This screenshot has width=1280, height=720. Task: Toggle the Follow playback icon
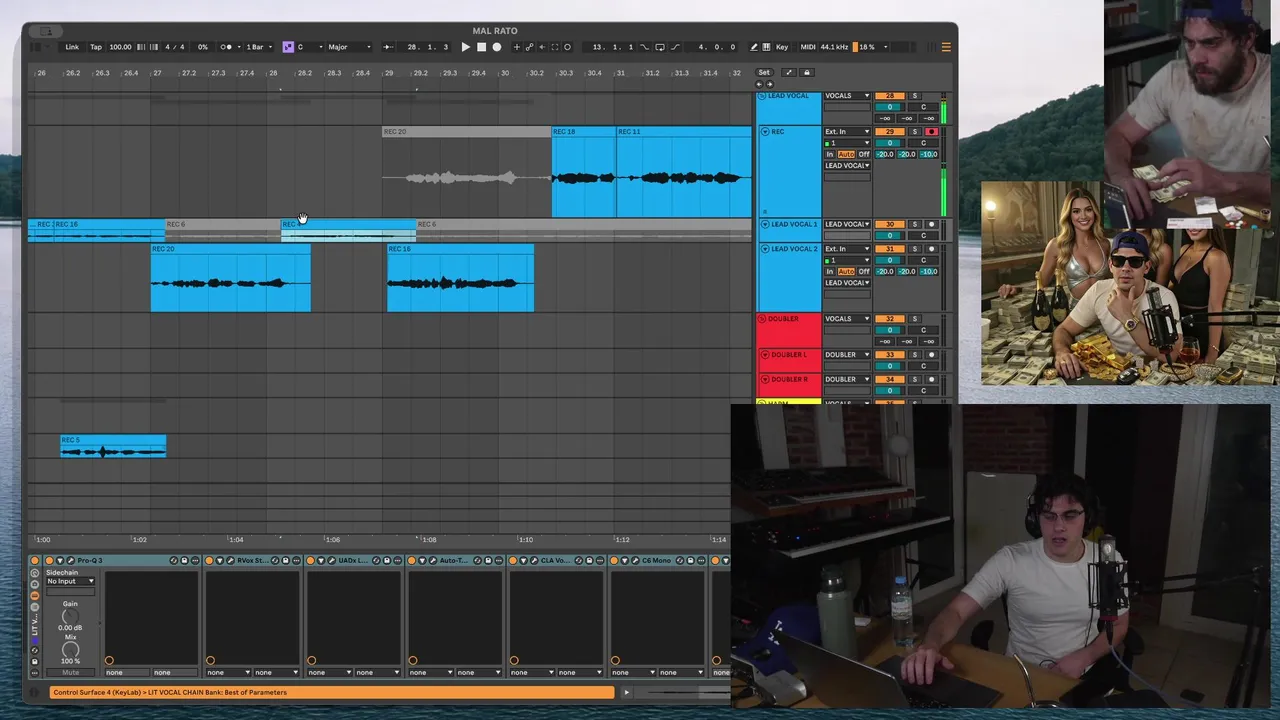point(388,47)
